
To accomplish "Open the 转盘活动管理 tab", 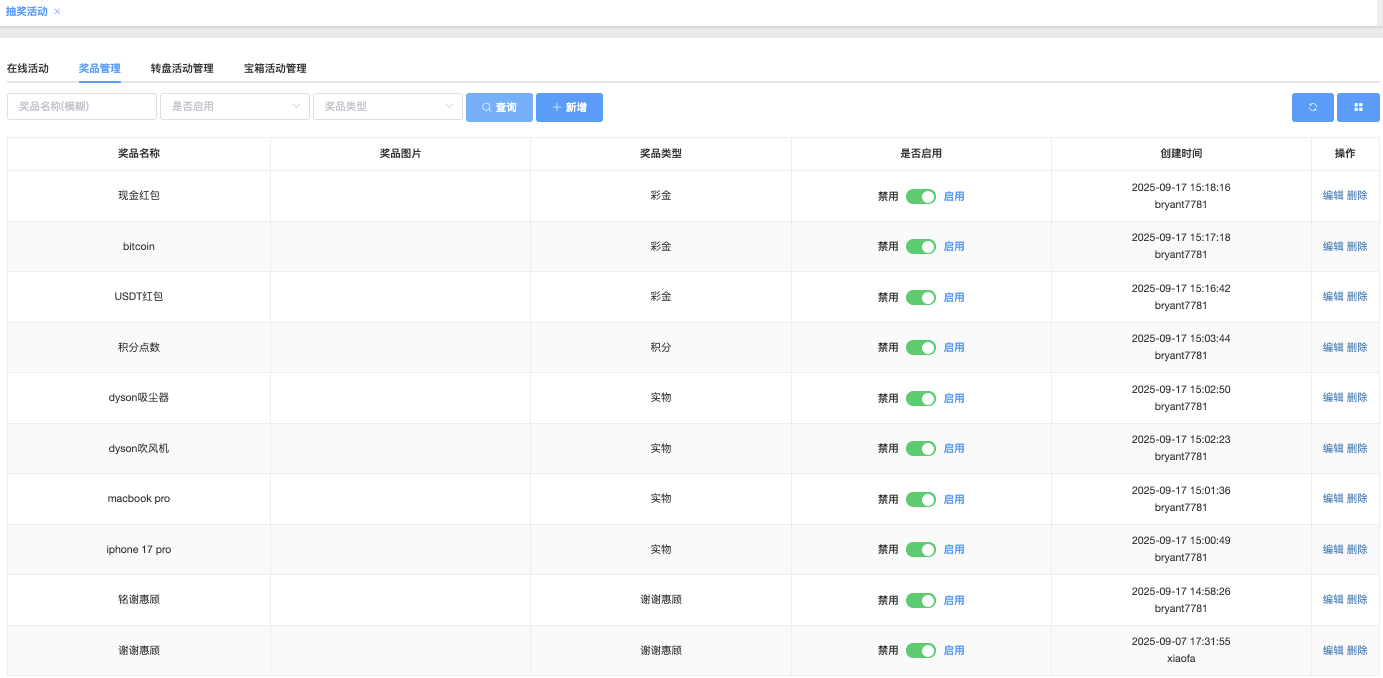I will coord(182,69).
